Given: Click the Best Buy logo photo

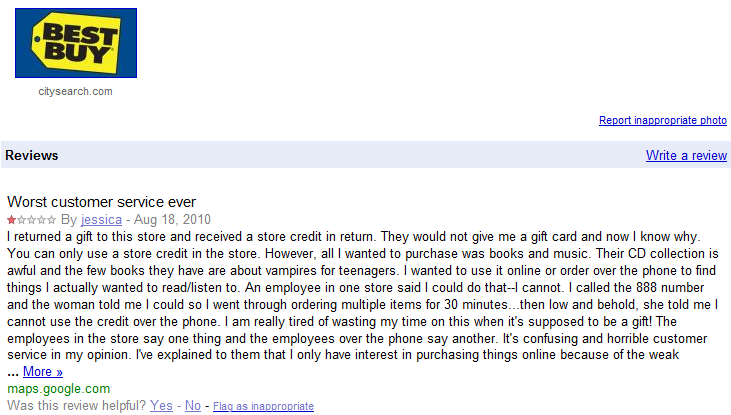Looking at the screenshot, I should click(x=75, y=43).
